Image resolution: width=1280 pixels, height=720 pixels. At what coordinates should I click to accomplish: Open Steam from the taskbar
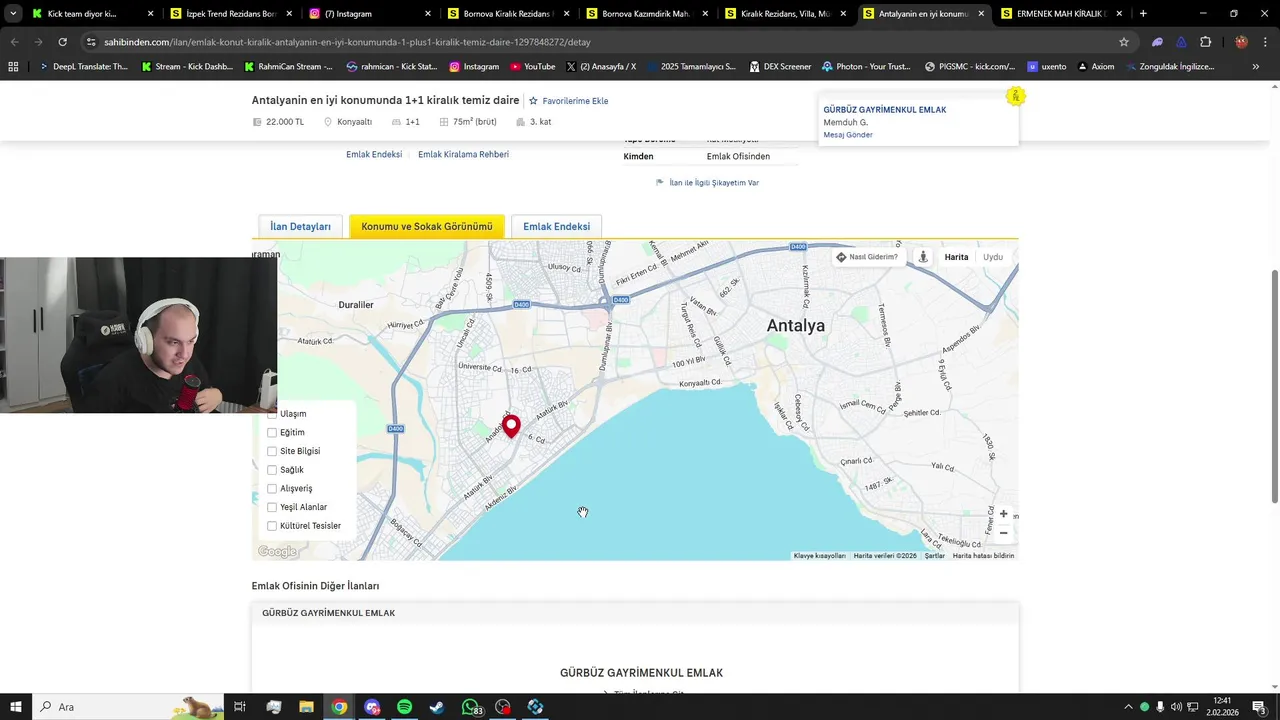tap(437, 707)
